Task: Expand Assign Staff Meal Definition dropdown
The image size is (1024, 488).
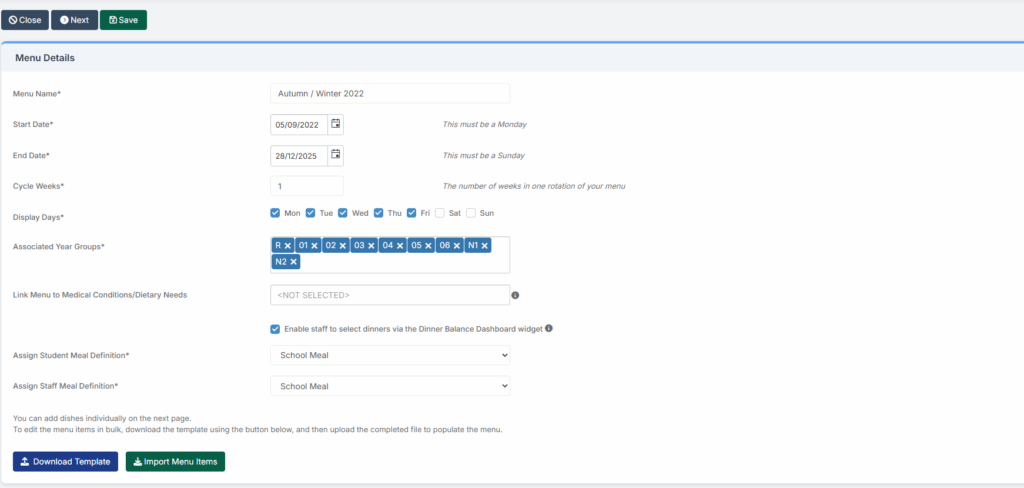Action: click(x=390, y=386)
